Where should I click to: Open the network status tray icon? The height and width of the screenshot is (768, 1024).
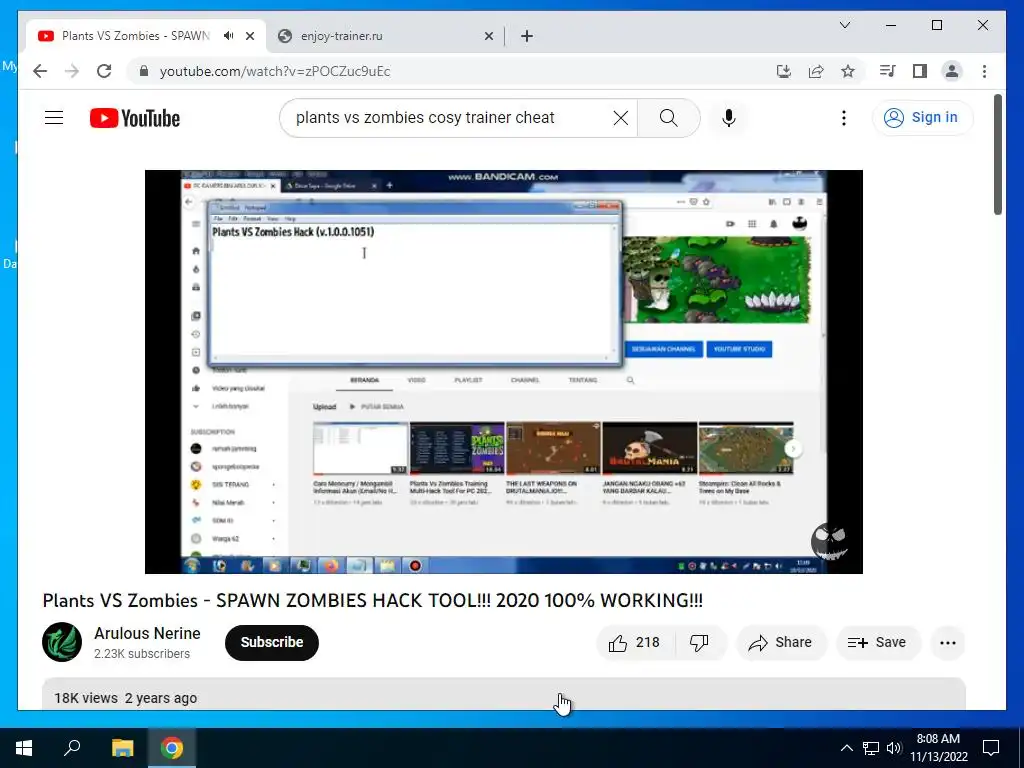click(x=871, y=748)
